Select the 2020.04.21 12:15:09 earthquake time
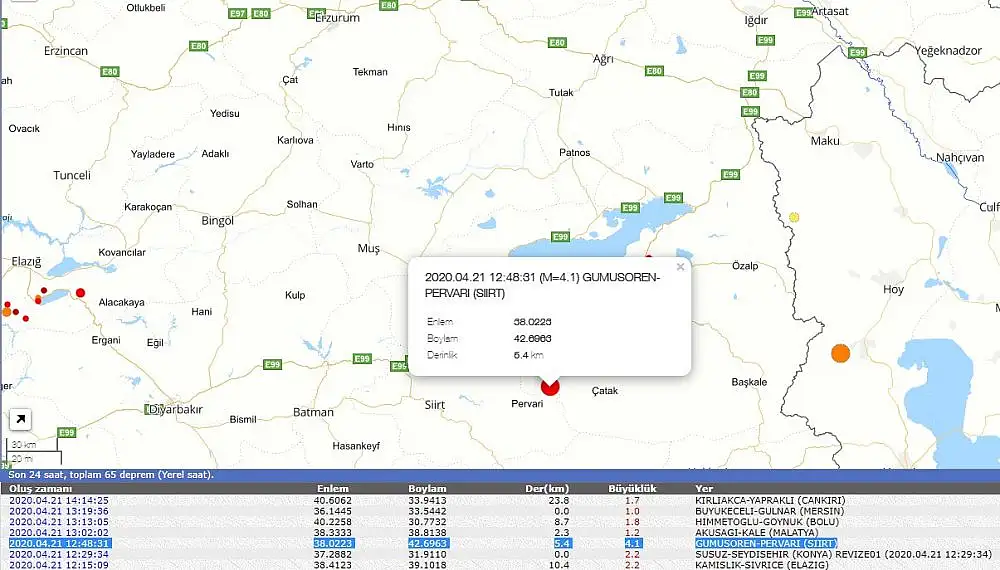Viewport: 1000px width, 570px height. [x=59, y=566]
